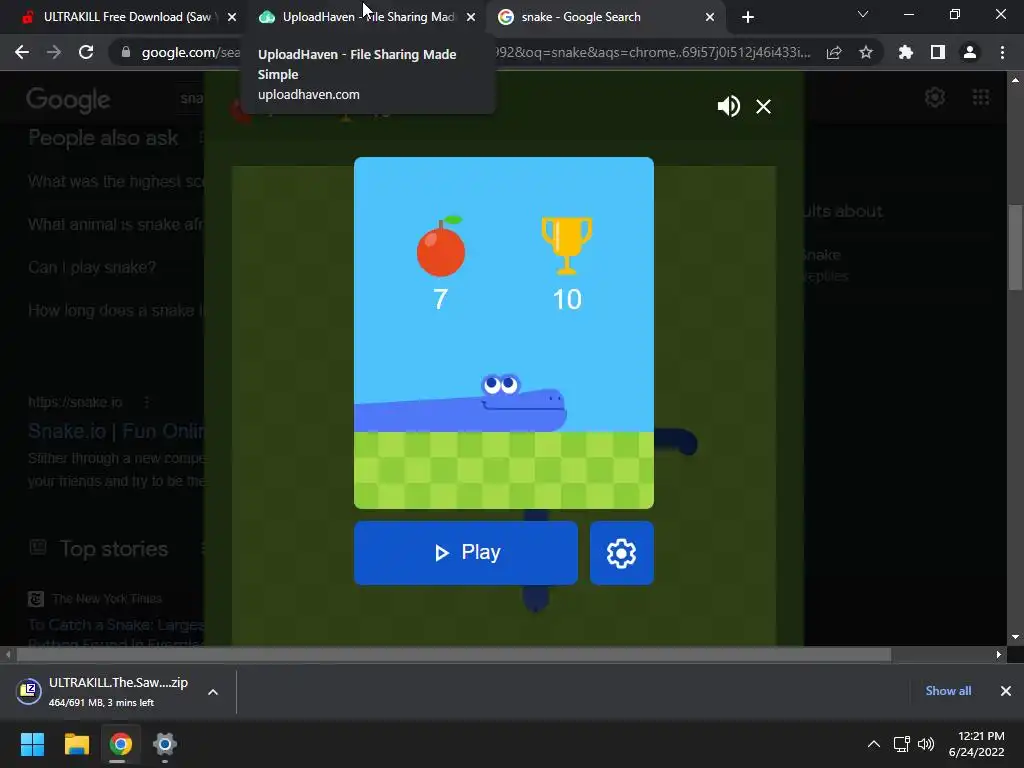Screen dimensions: 1024x768
Task: Open the Chrome three-dot menu
Action: [x=1002, y=52]
